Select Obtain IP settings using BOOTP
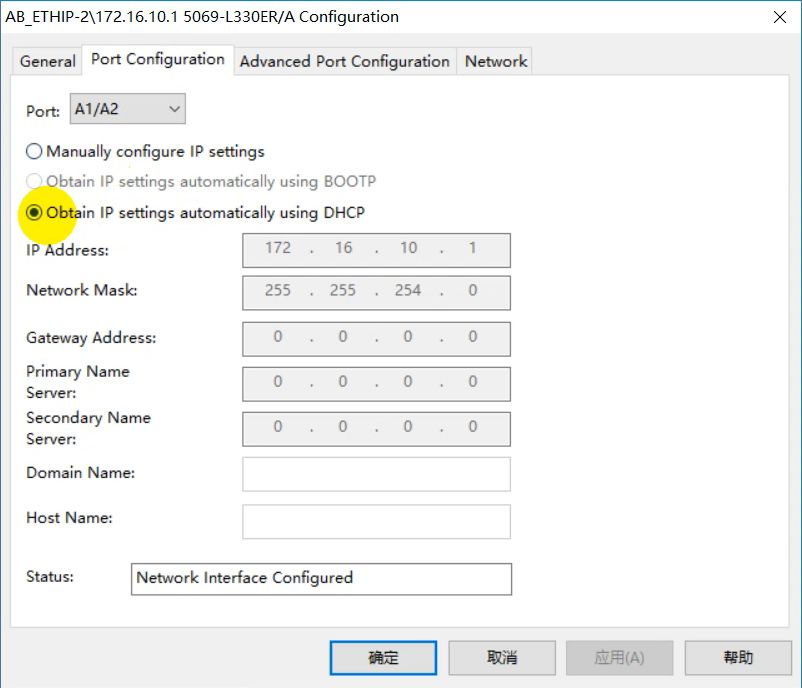 (201, 181)
